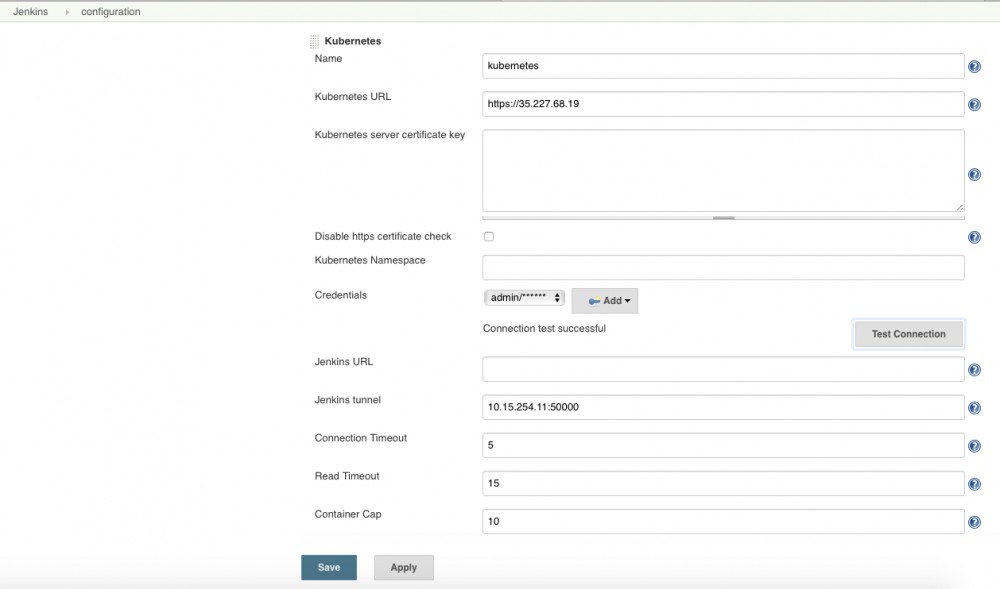This screenshot has height=589, width=1000.
Task: Open help for Connection Timeout
Action: click(974, 445)
